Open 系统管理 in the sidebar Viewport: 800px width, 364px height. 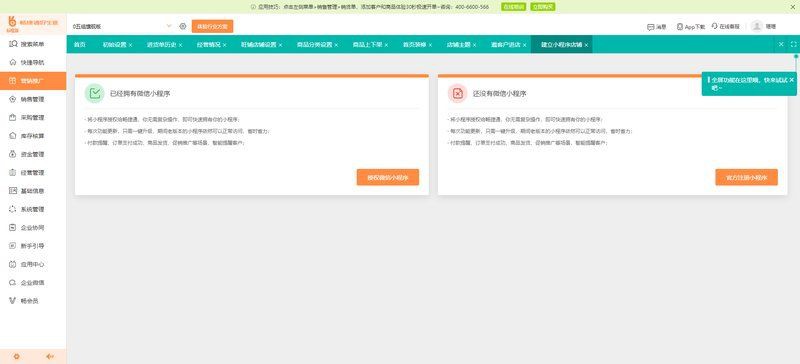click(x=33, y=209)
